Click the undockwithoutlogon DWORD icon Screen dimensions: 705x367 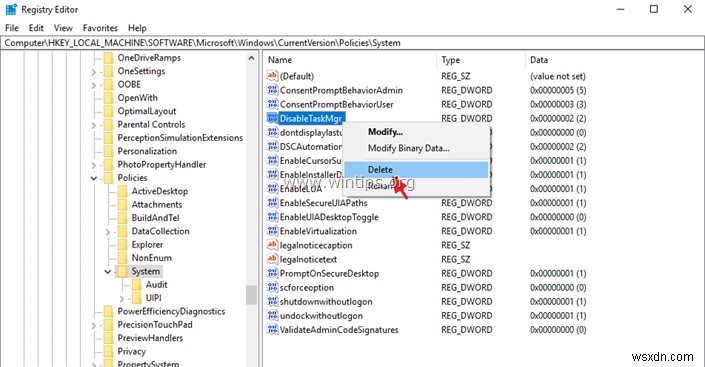(x=272, y=315)
